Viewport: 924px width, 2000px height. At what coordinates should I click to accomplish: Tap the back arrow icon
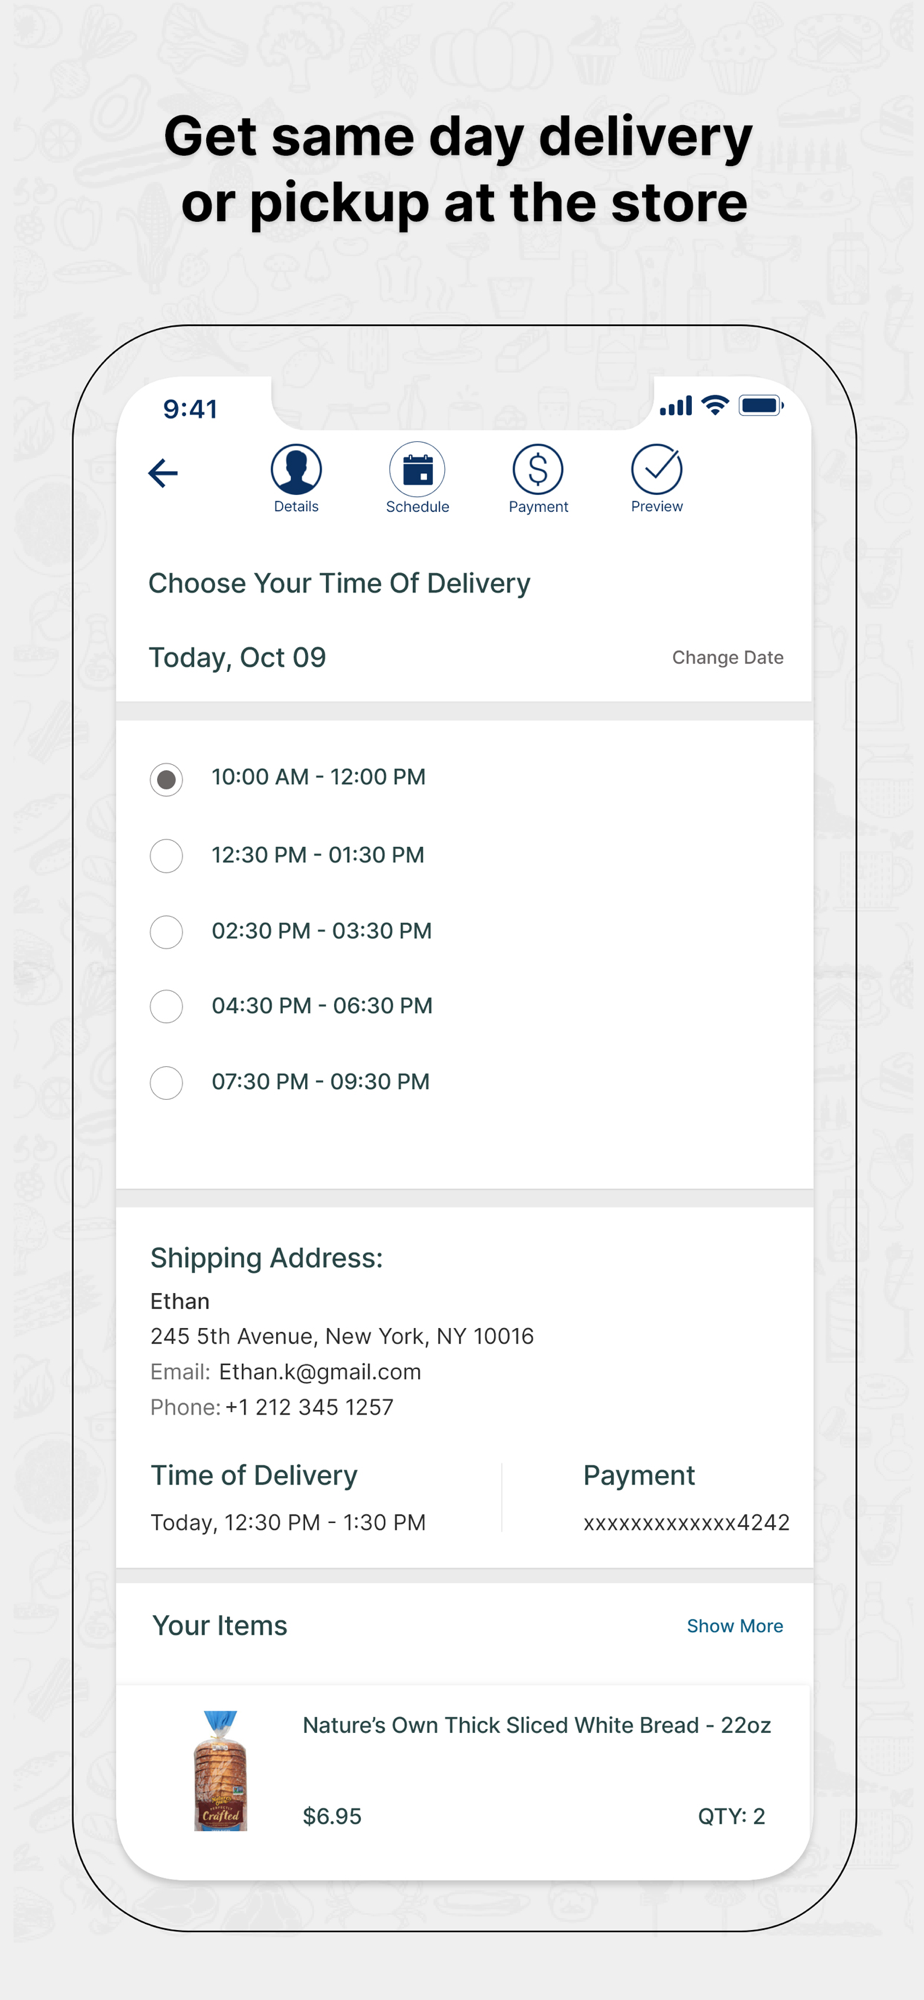[163, 473]
